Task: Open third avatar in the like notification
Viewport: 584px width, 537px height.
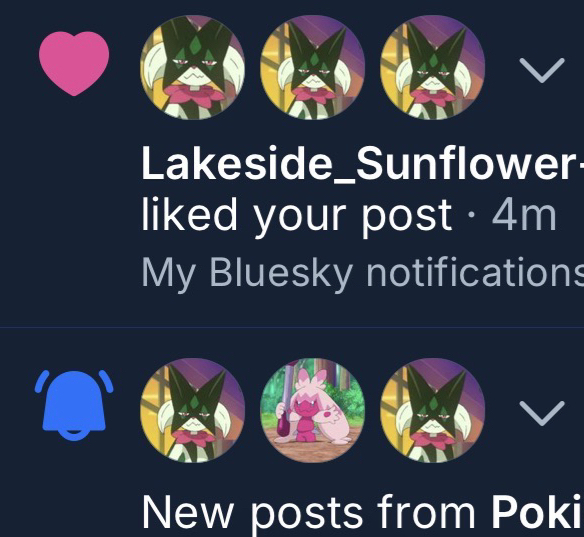Action: point(432,67)
